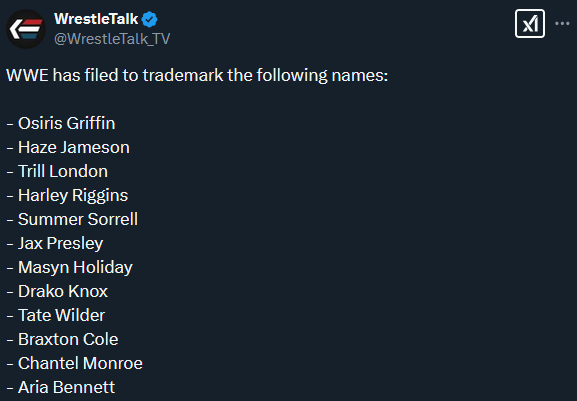Click the name Aria Bennett
The width and height of the screenshot is (577, 401).
[67, 387]
